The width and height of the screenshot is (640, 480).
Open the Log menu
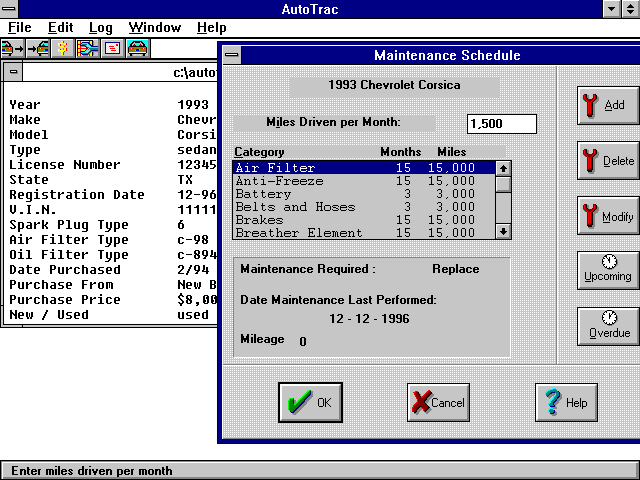(x=100, y=27)
